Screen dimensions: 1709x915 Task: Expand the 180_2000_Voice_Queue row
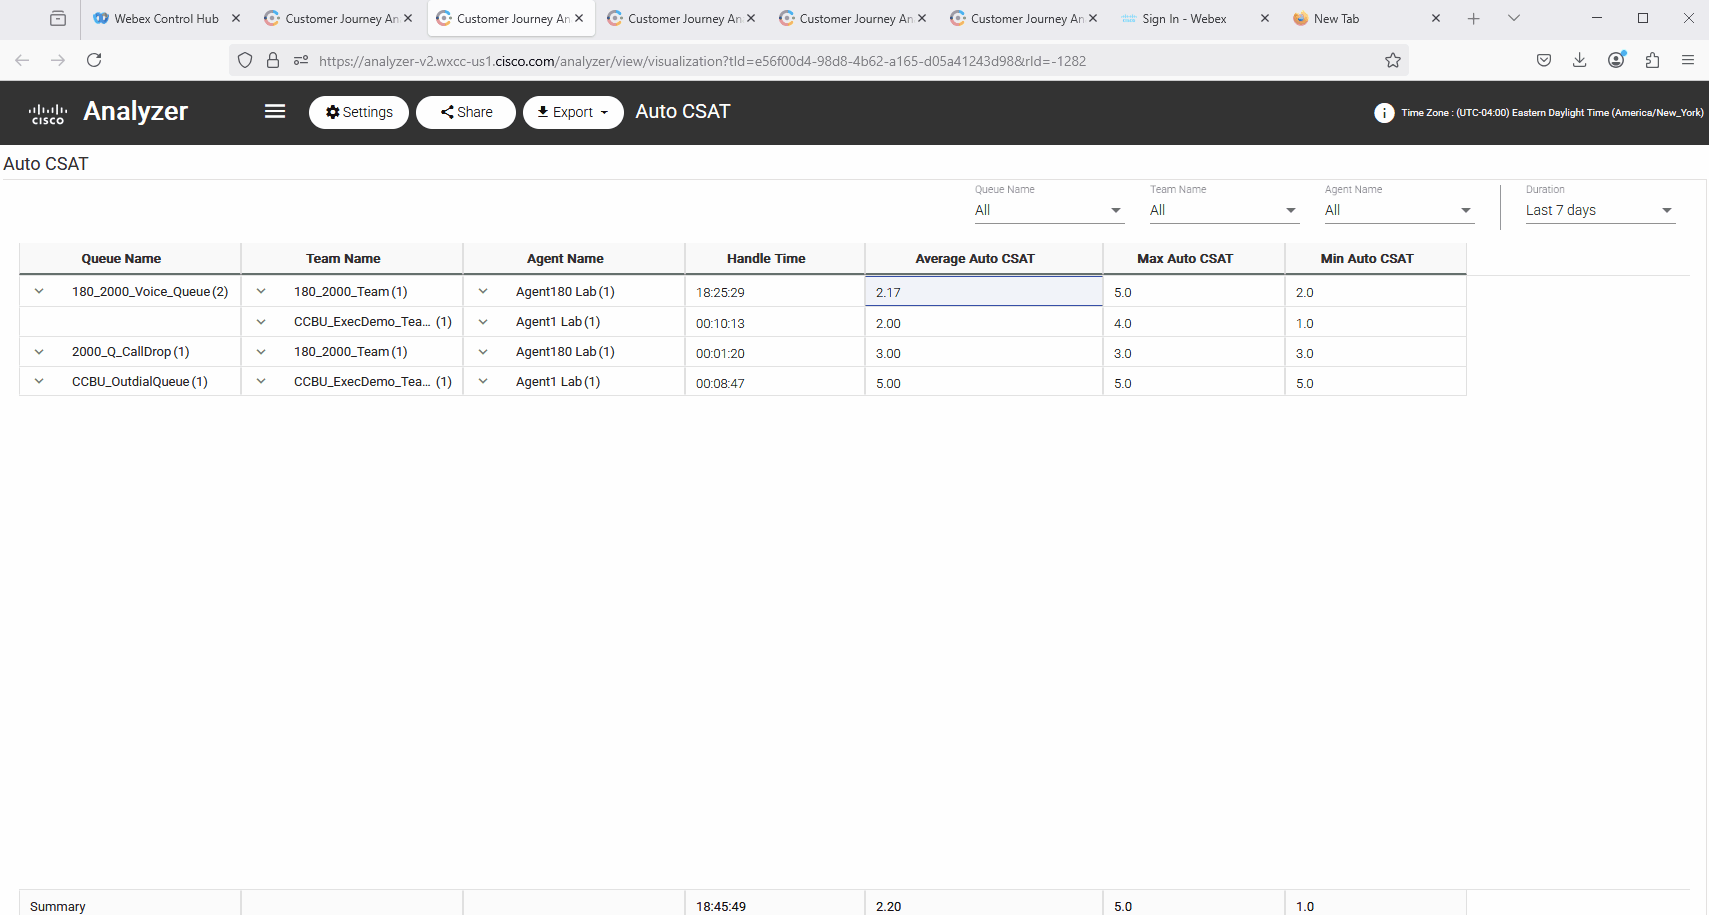pos(39,292)
